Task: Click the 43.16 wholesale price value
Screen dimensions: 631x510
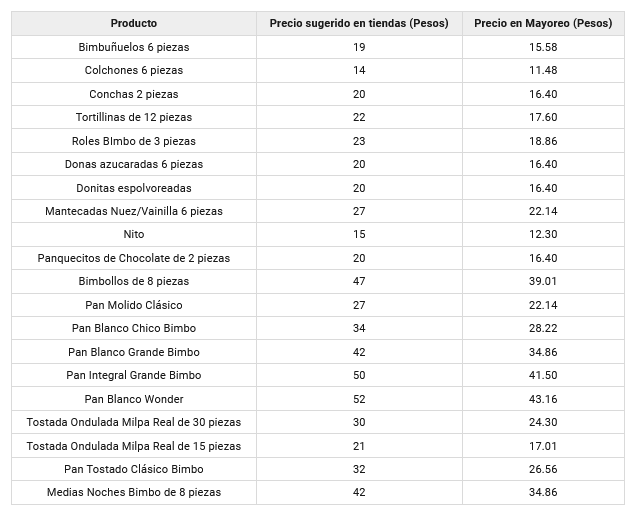Action: tap(542, 399)
